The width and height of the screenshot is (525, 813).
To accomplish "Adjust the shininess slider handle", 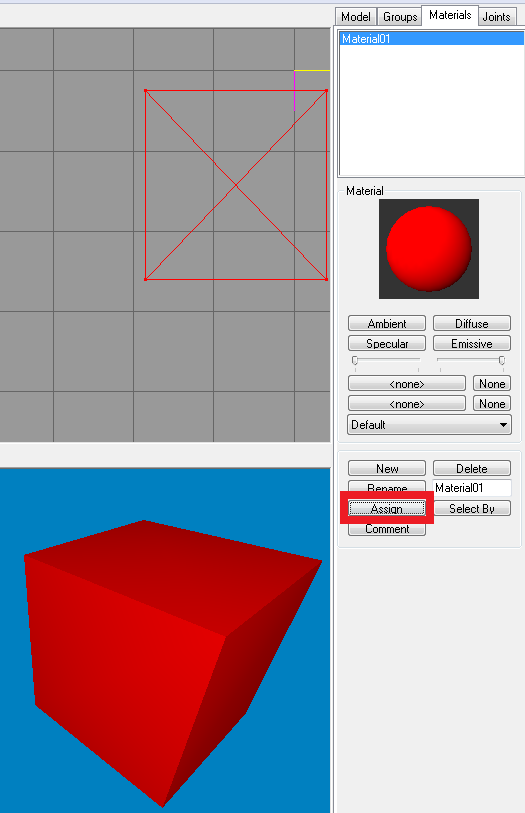I will tap(355, 360).
